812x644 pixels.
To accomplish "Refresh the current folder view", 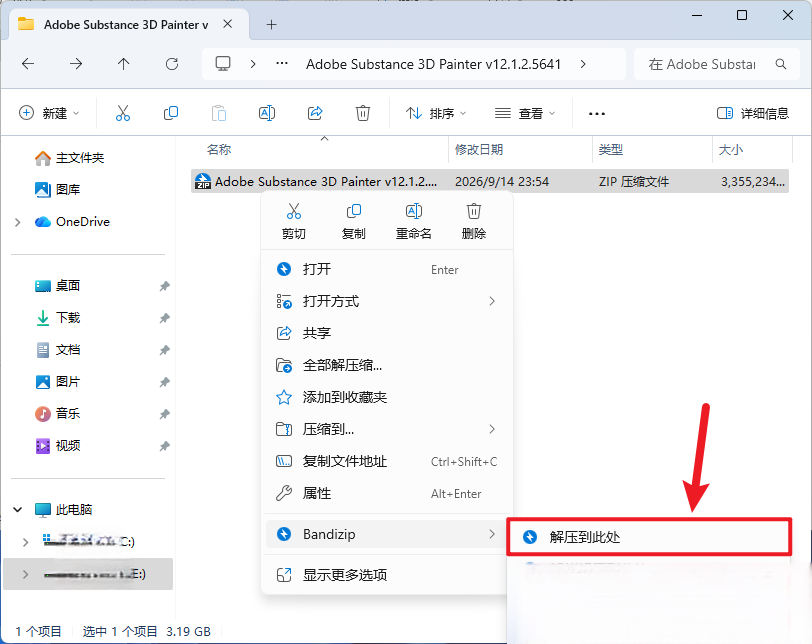I will (171, 64).
